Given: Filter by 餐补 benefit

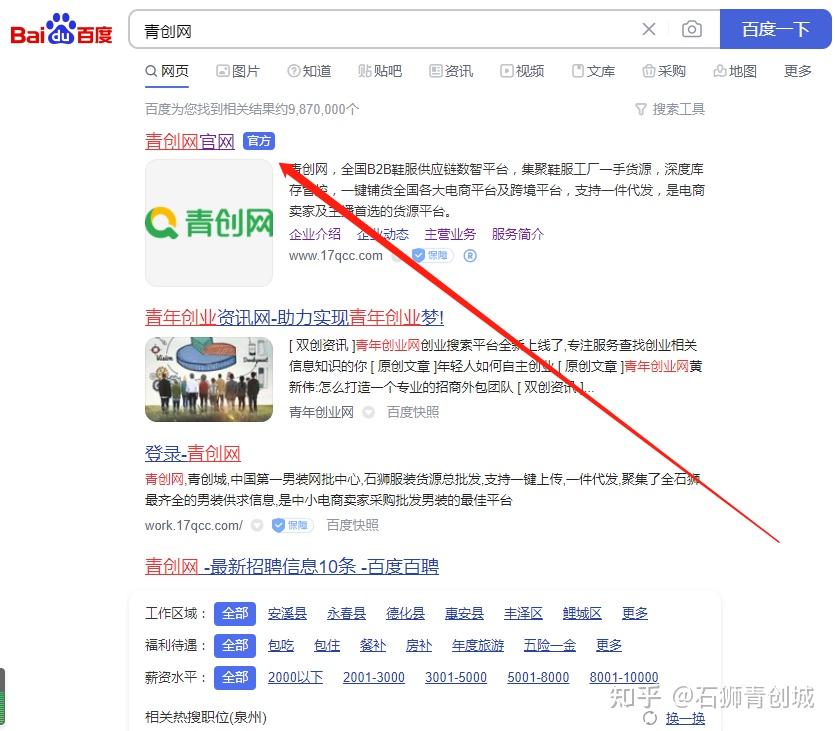Looking at the screenshot, I should click(x=373, y=645).
